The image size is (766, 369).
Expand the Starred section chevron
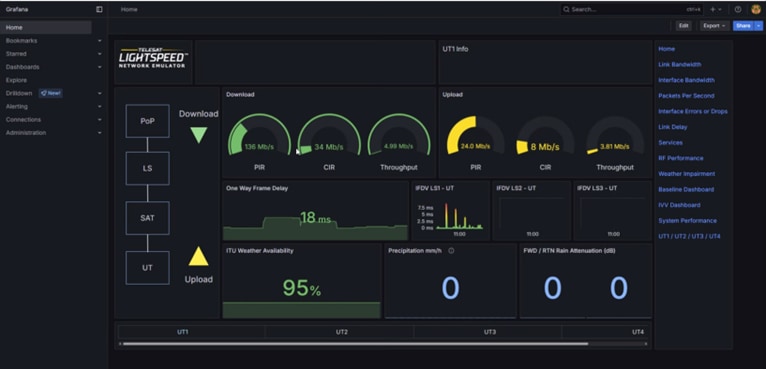pyautogui.click(x=100, y=54)
